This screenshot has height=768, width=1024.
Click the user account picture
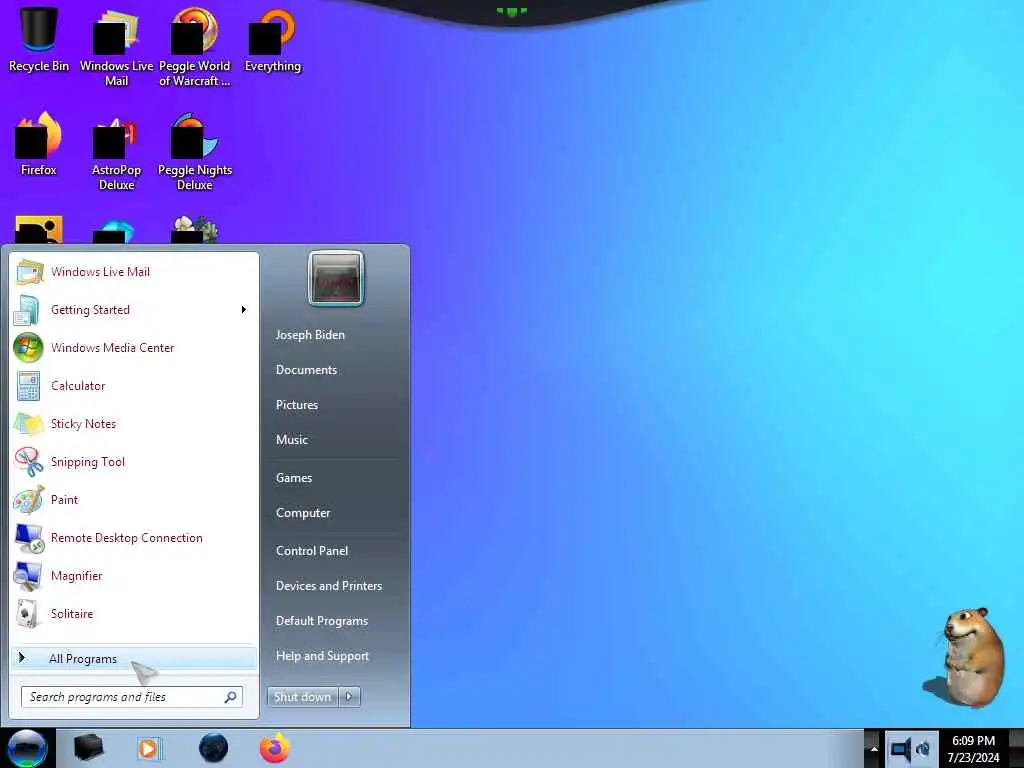click(x=336, y=279)
